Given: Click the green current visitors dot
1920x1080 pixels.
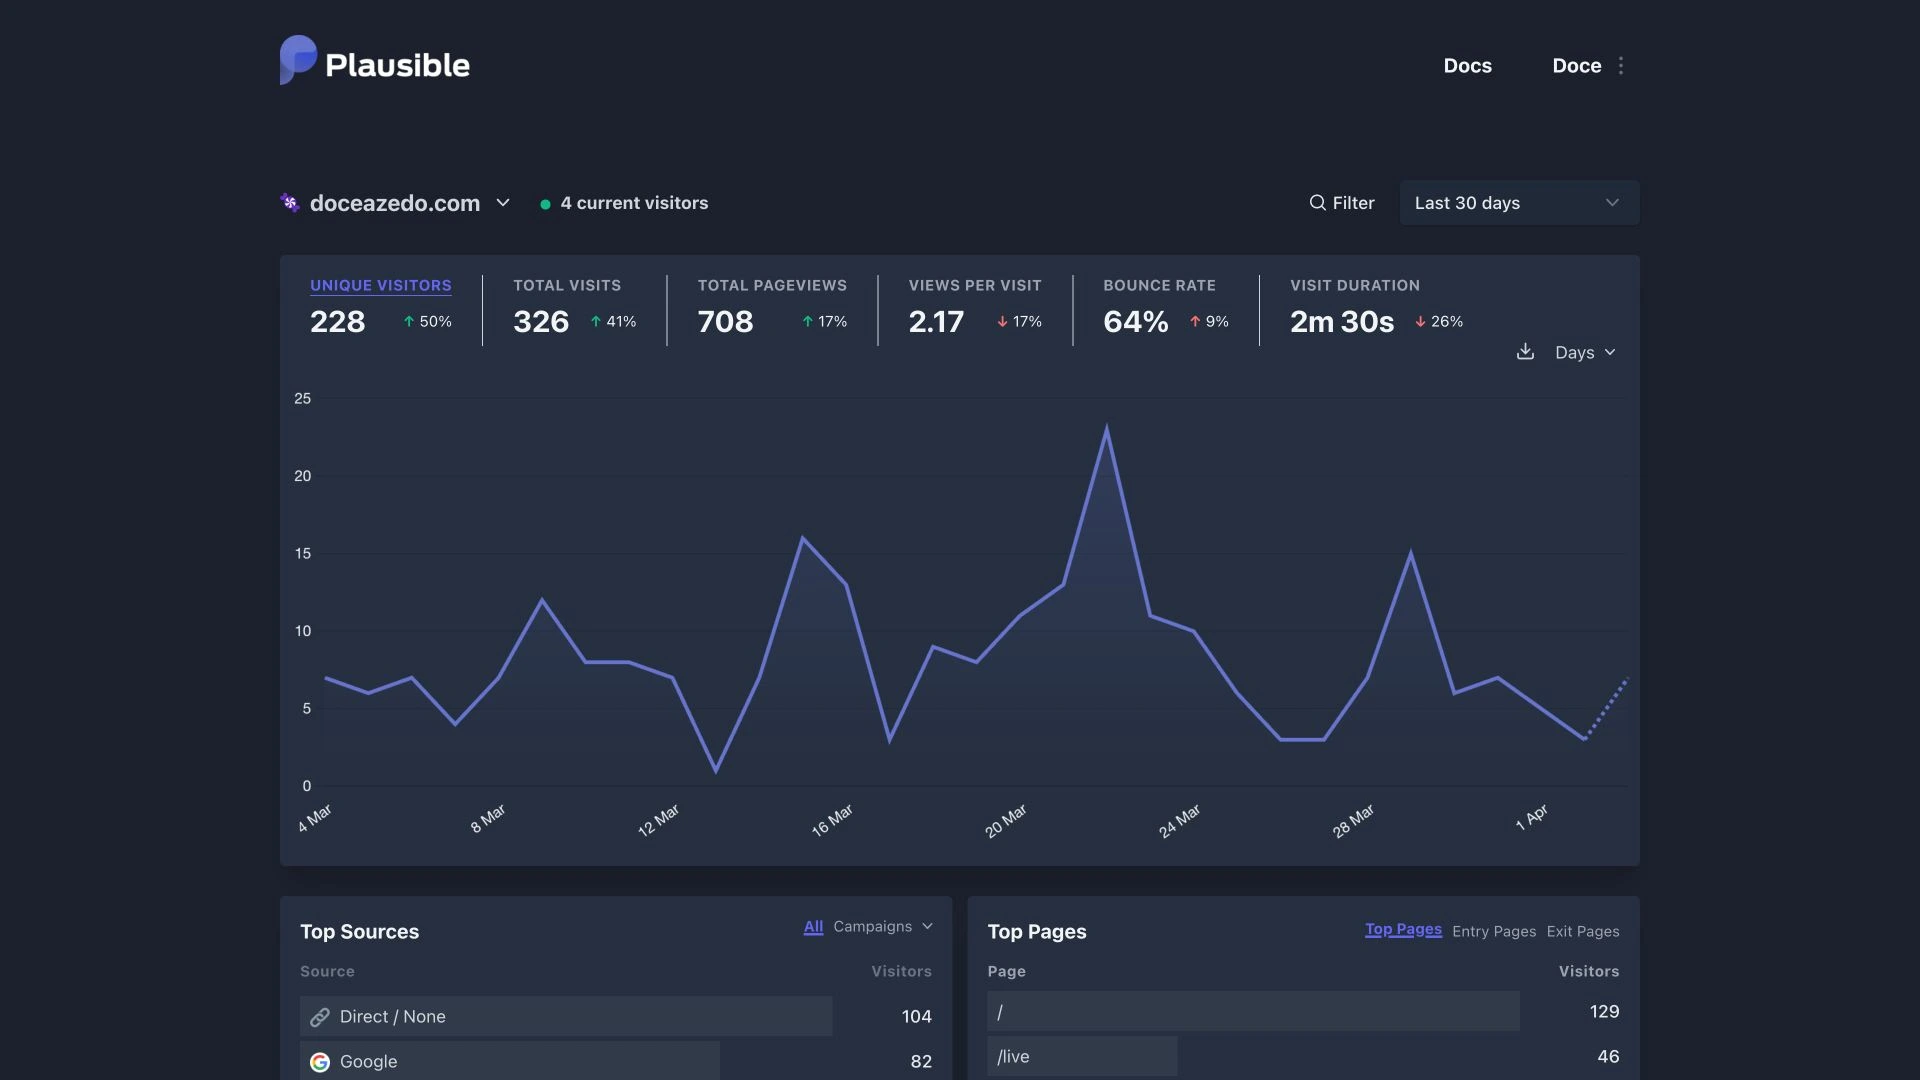Looking at the screenshot, I should [x=545, y=204].
